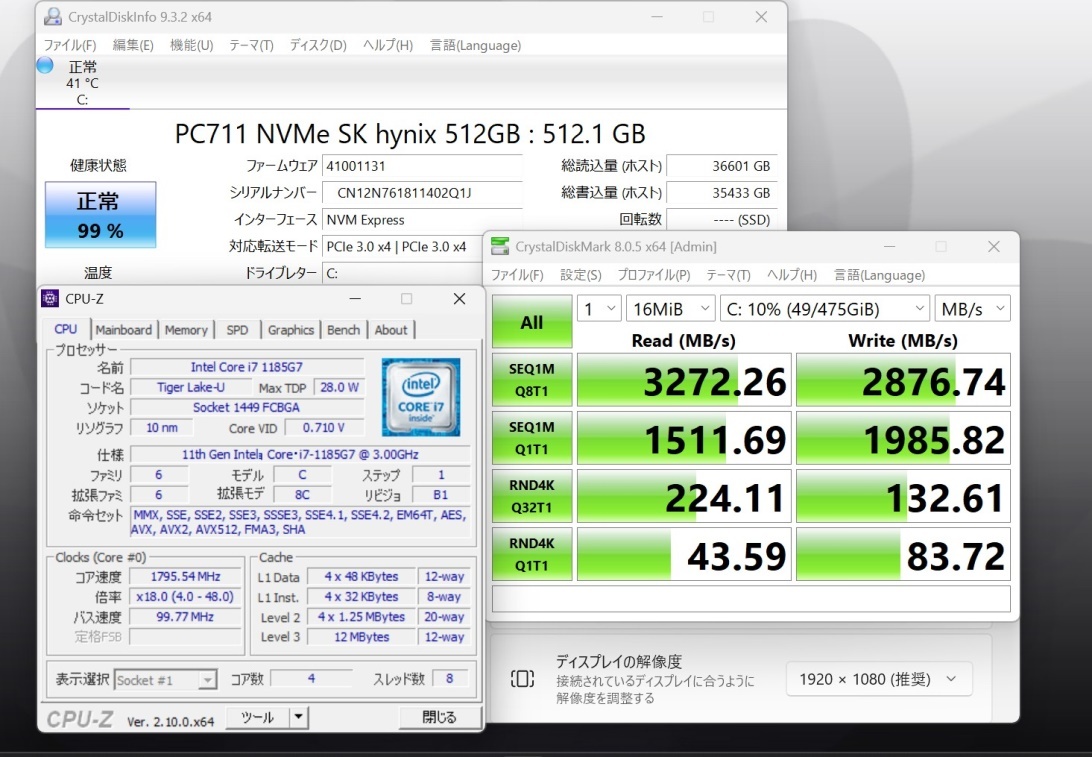
Task: Switch to the Graphics tab in CPU-Z
Action: click(x=291, y=330)
